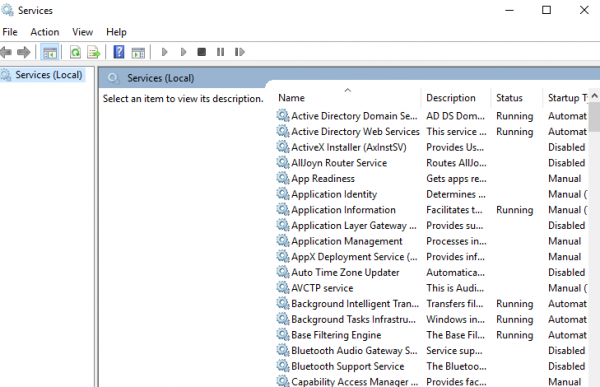This screenshot has height=387, width=600.
Task: Select Active Directory Web Services name
Action: click(x=355, y=132)
